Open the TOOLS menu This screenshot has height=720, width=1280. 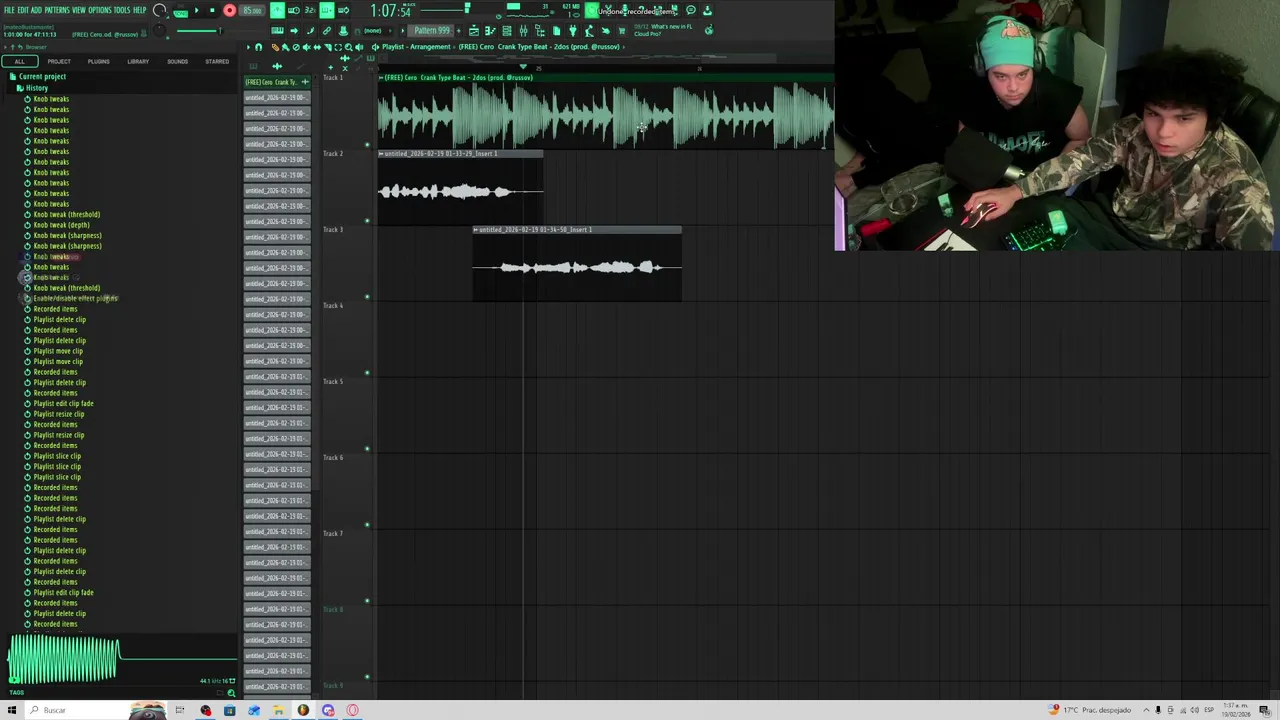click(122, 10)
